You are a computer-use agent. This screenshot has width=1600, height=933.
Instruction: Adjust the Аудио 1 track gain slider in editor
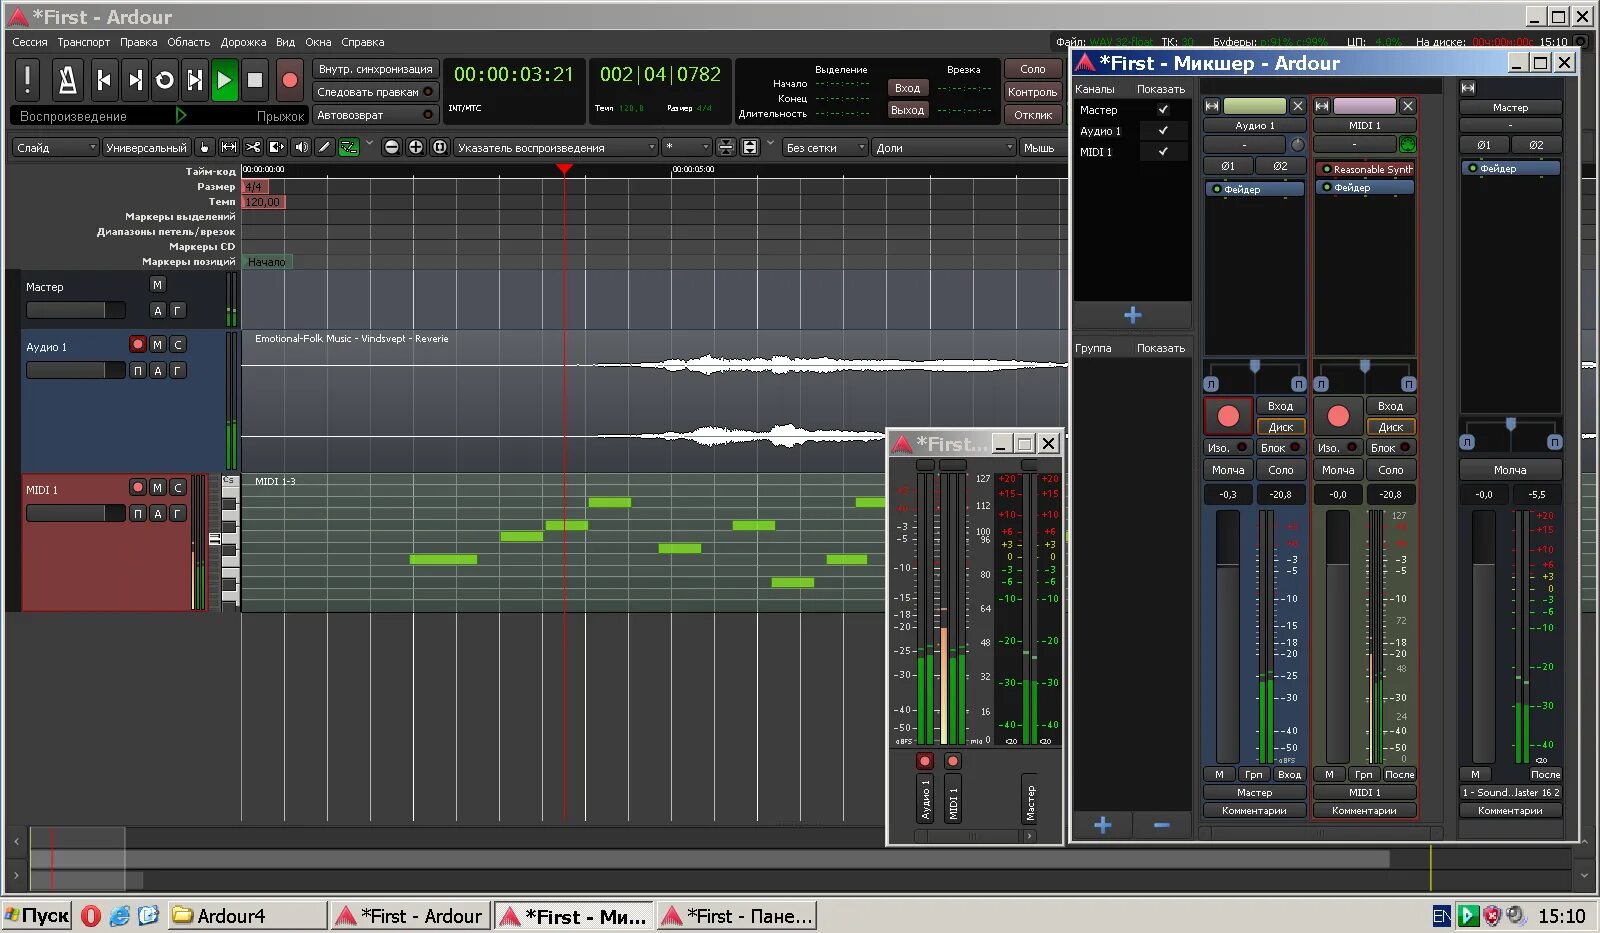[76, 370]
